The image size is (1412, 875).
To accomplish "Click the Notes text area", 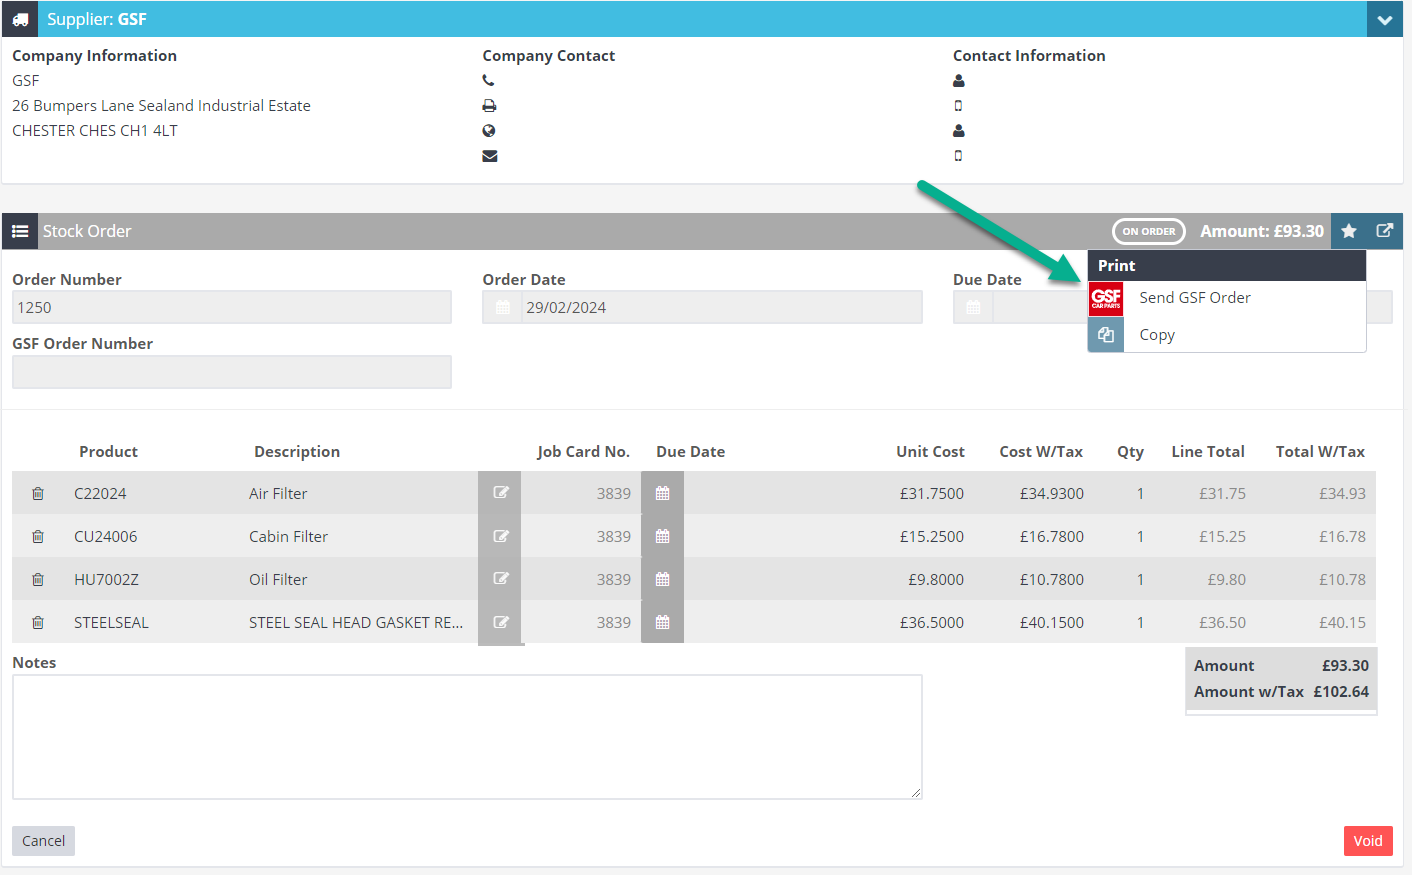I will [467, 737].
